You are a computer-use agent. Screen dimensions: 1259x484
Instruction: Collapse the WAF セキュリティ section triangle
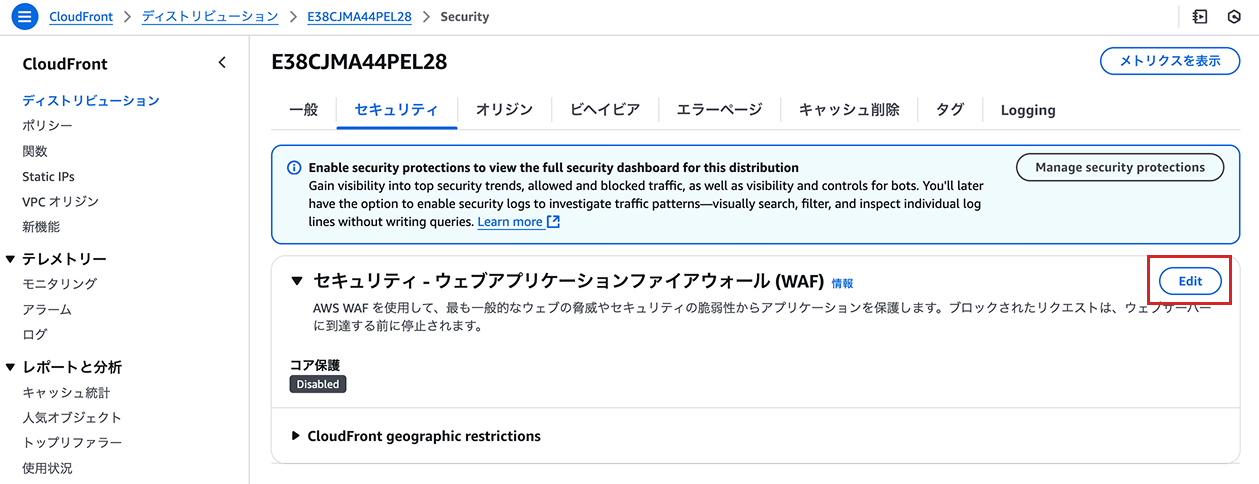pos(297,281)
